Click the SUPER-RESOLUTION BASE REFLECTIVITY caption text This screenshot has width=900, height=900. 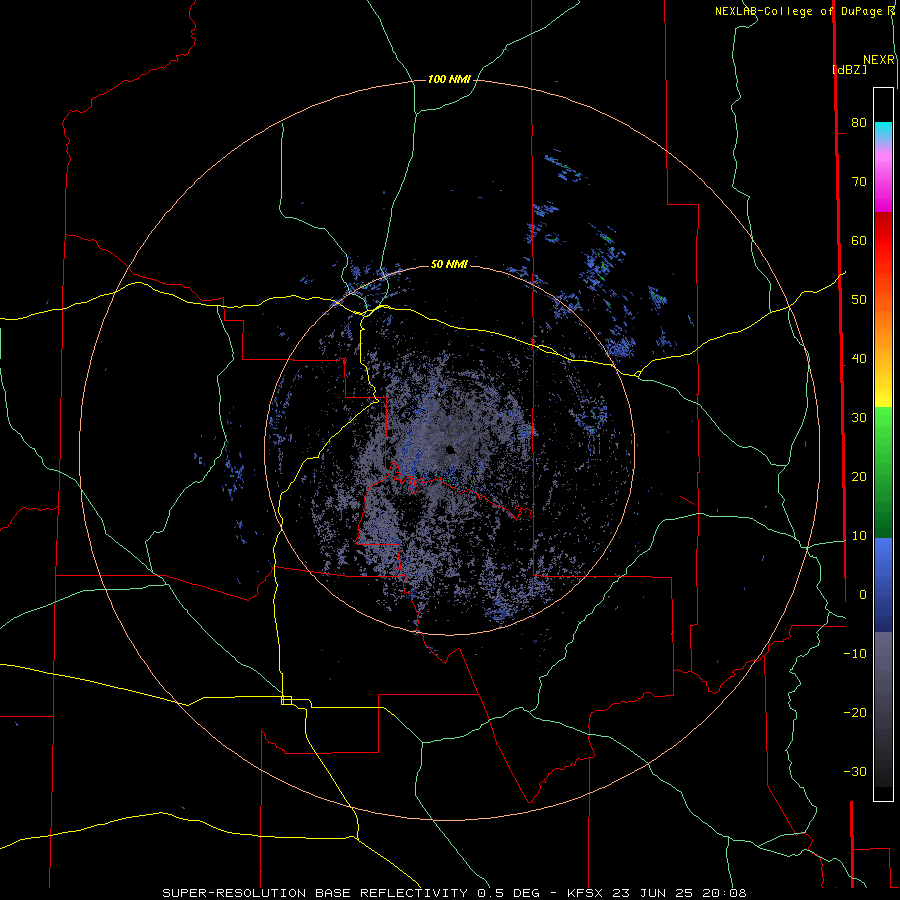coord(315,893)
